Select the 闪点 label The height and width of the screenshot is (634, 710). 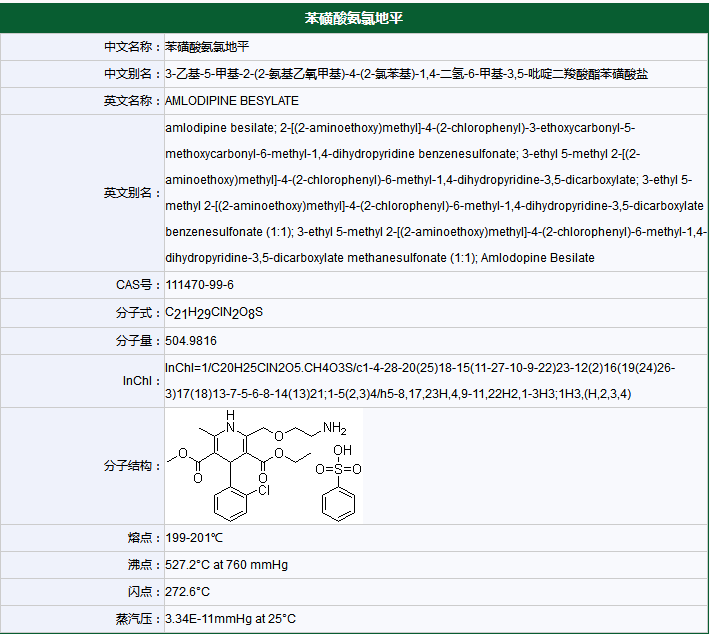tap(144, 592)
